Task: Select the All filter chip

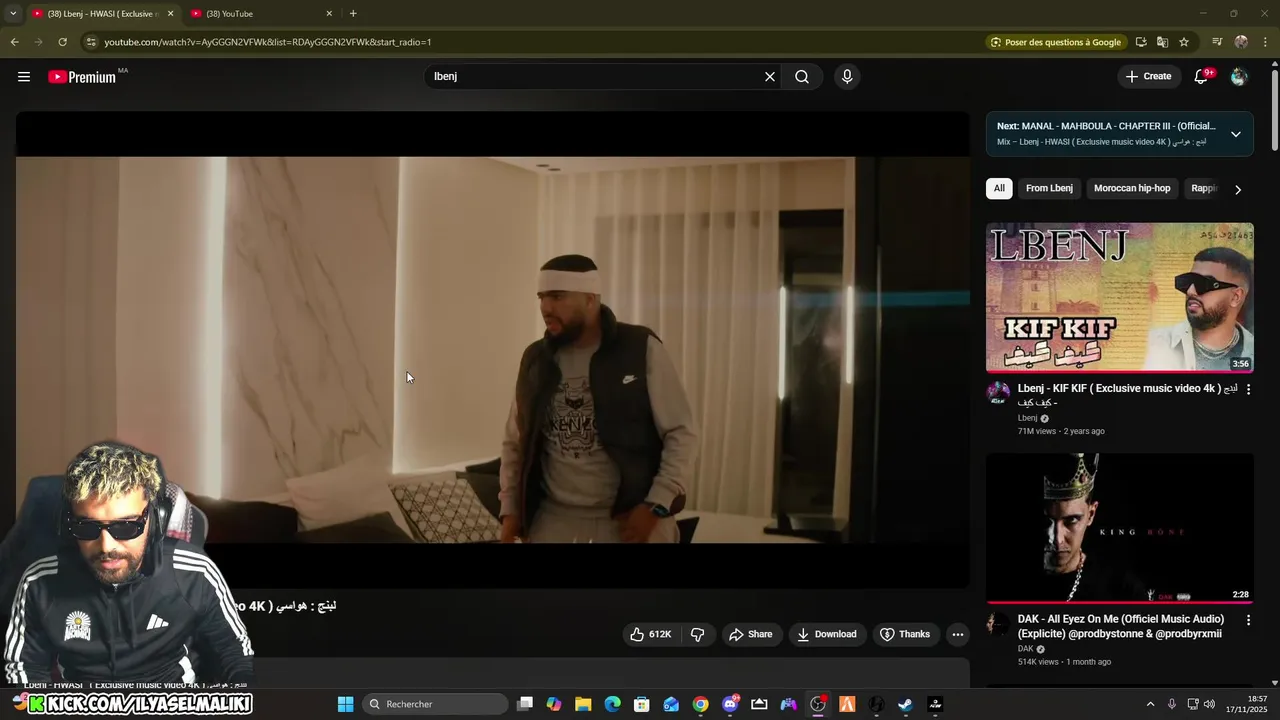Action: [x=999, y=188]
